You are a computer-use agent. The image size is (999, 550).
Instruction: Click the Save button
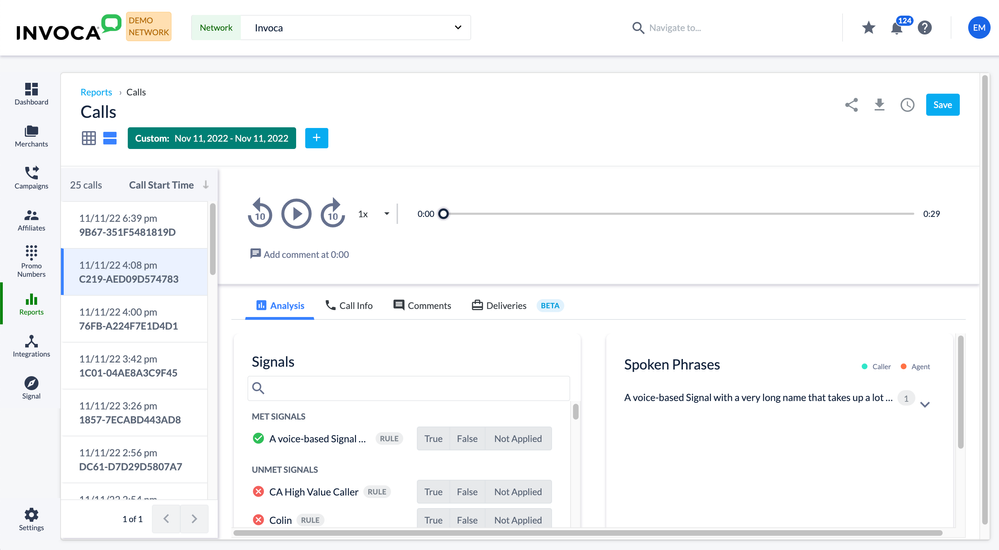tap(942, 105)
